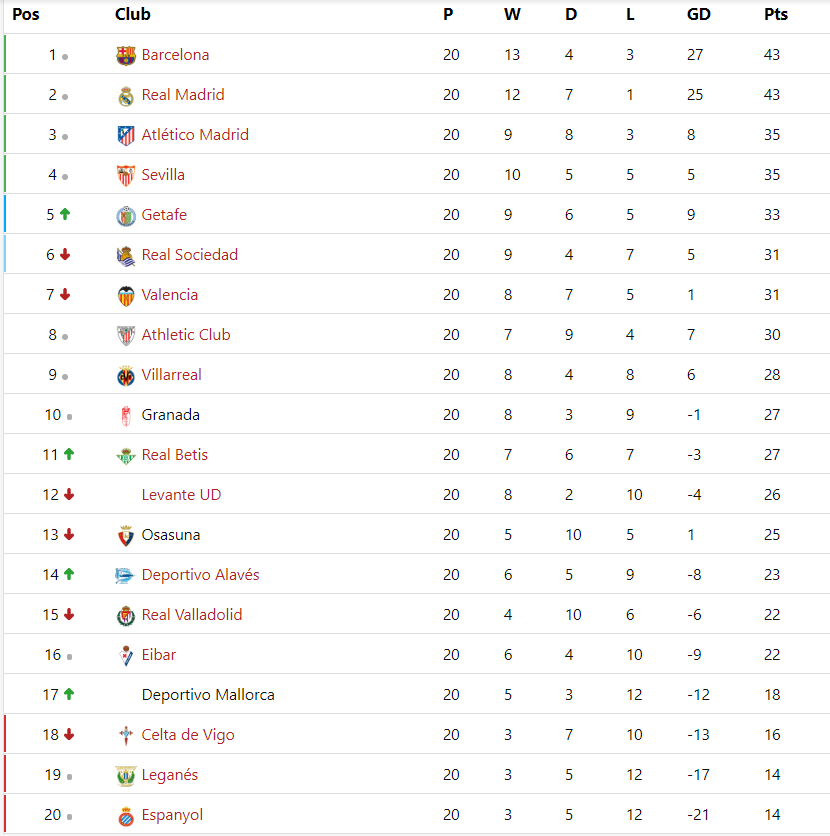Click the Getafe round badge icon
Viewport: 830px width, 836px height.
pyautogui.click(x=126, y=216)
